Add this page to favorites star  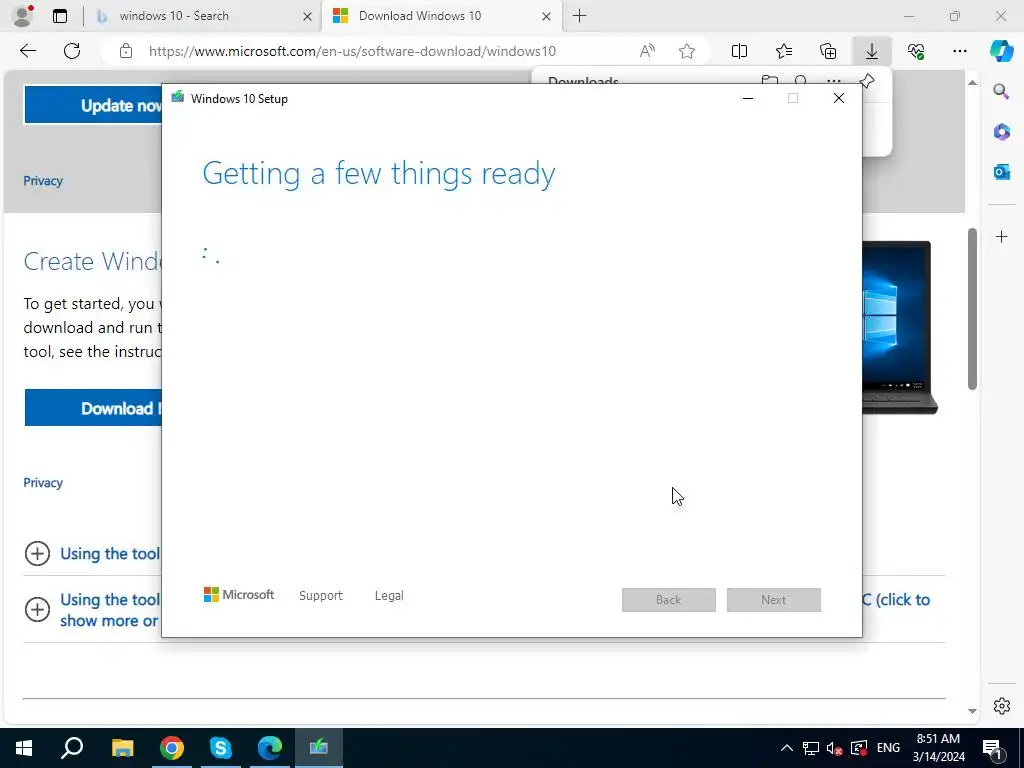[686, 51]
